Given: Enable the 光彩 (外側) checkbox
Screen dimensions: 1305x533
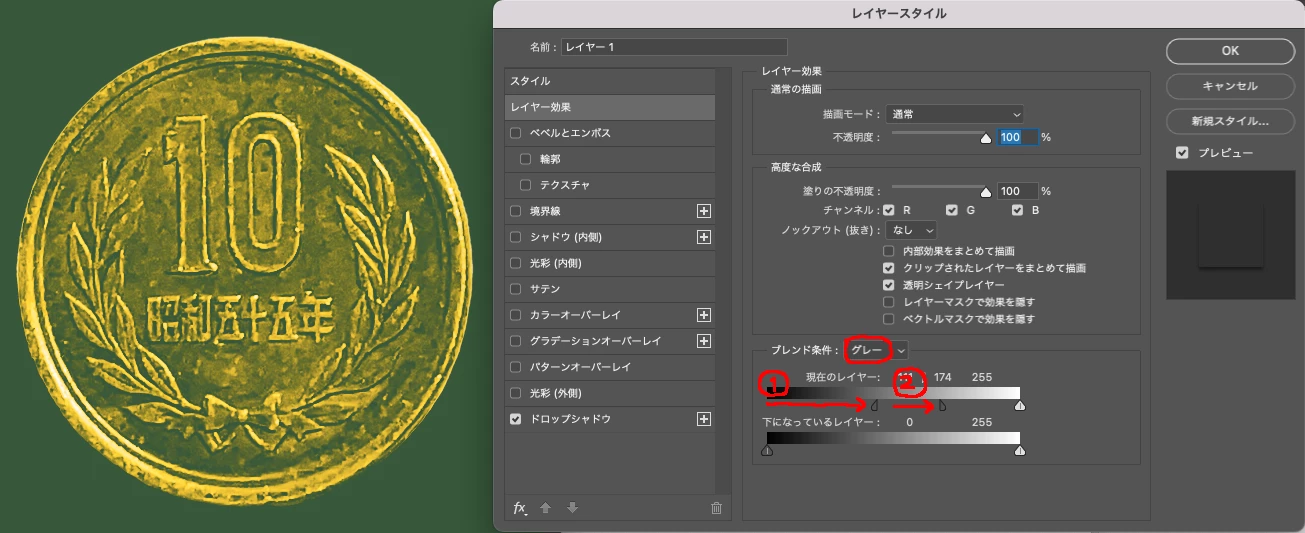Looking at the screenshot, I should (516, 393).
